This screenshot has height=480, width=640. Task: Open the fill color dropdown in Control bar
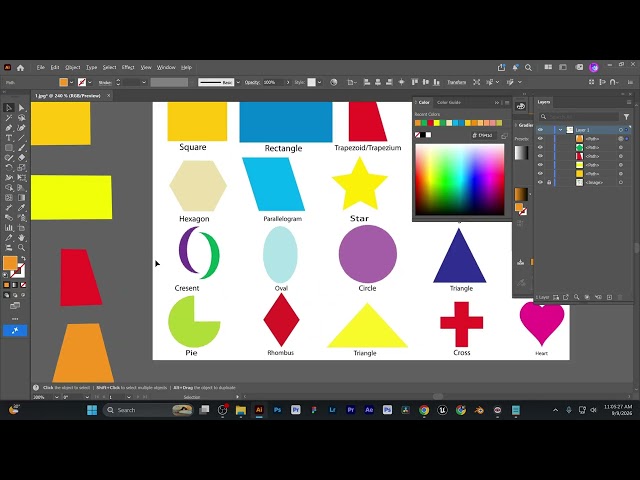pyautogui.click(x=71, y=82)
